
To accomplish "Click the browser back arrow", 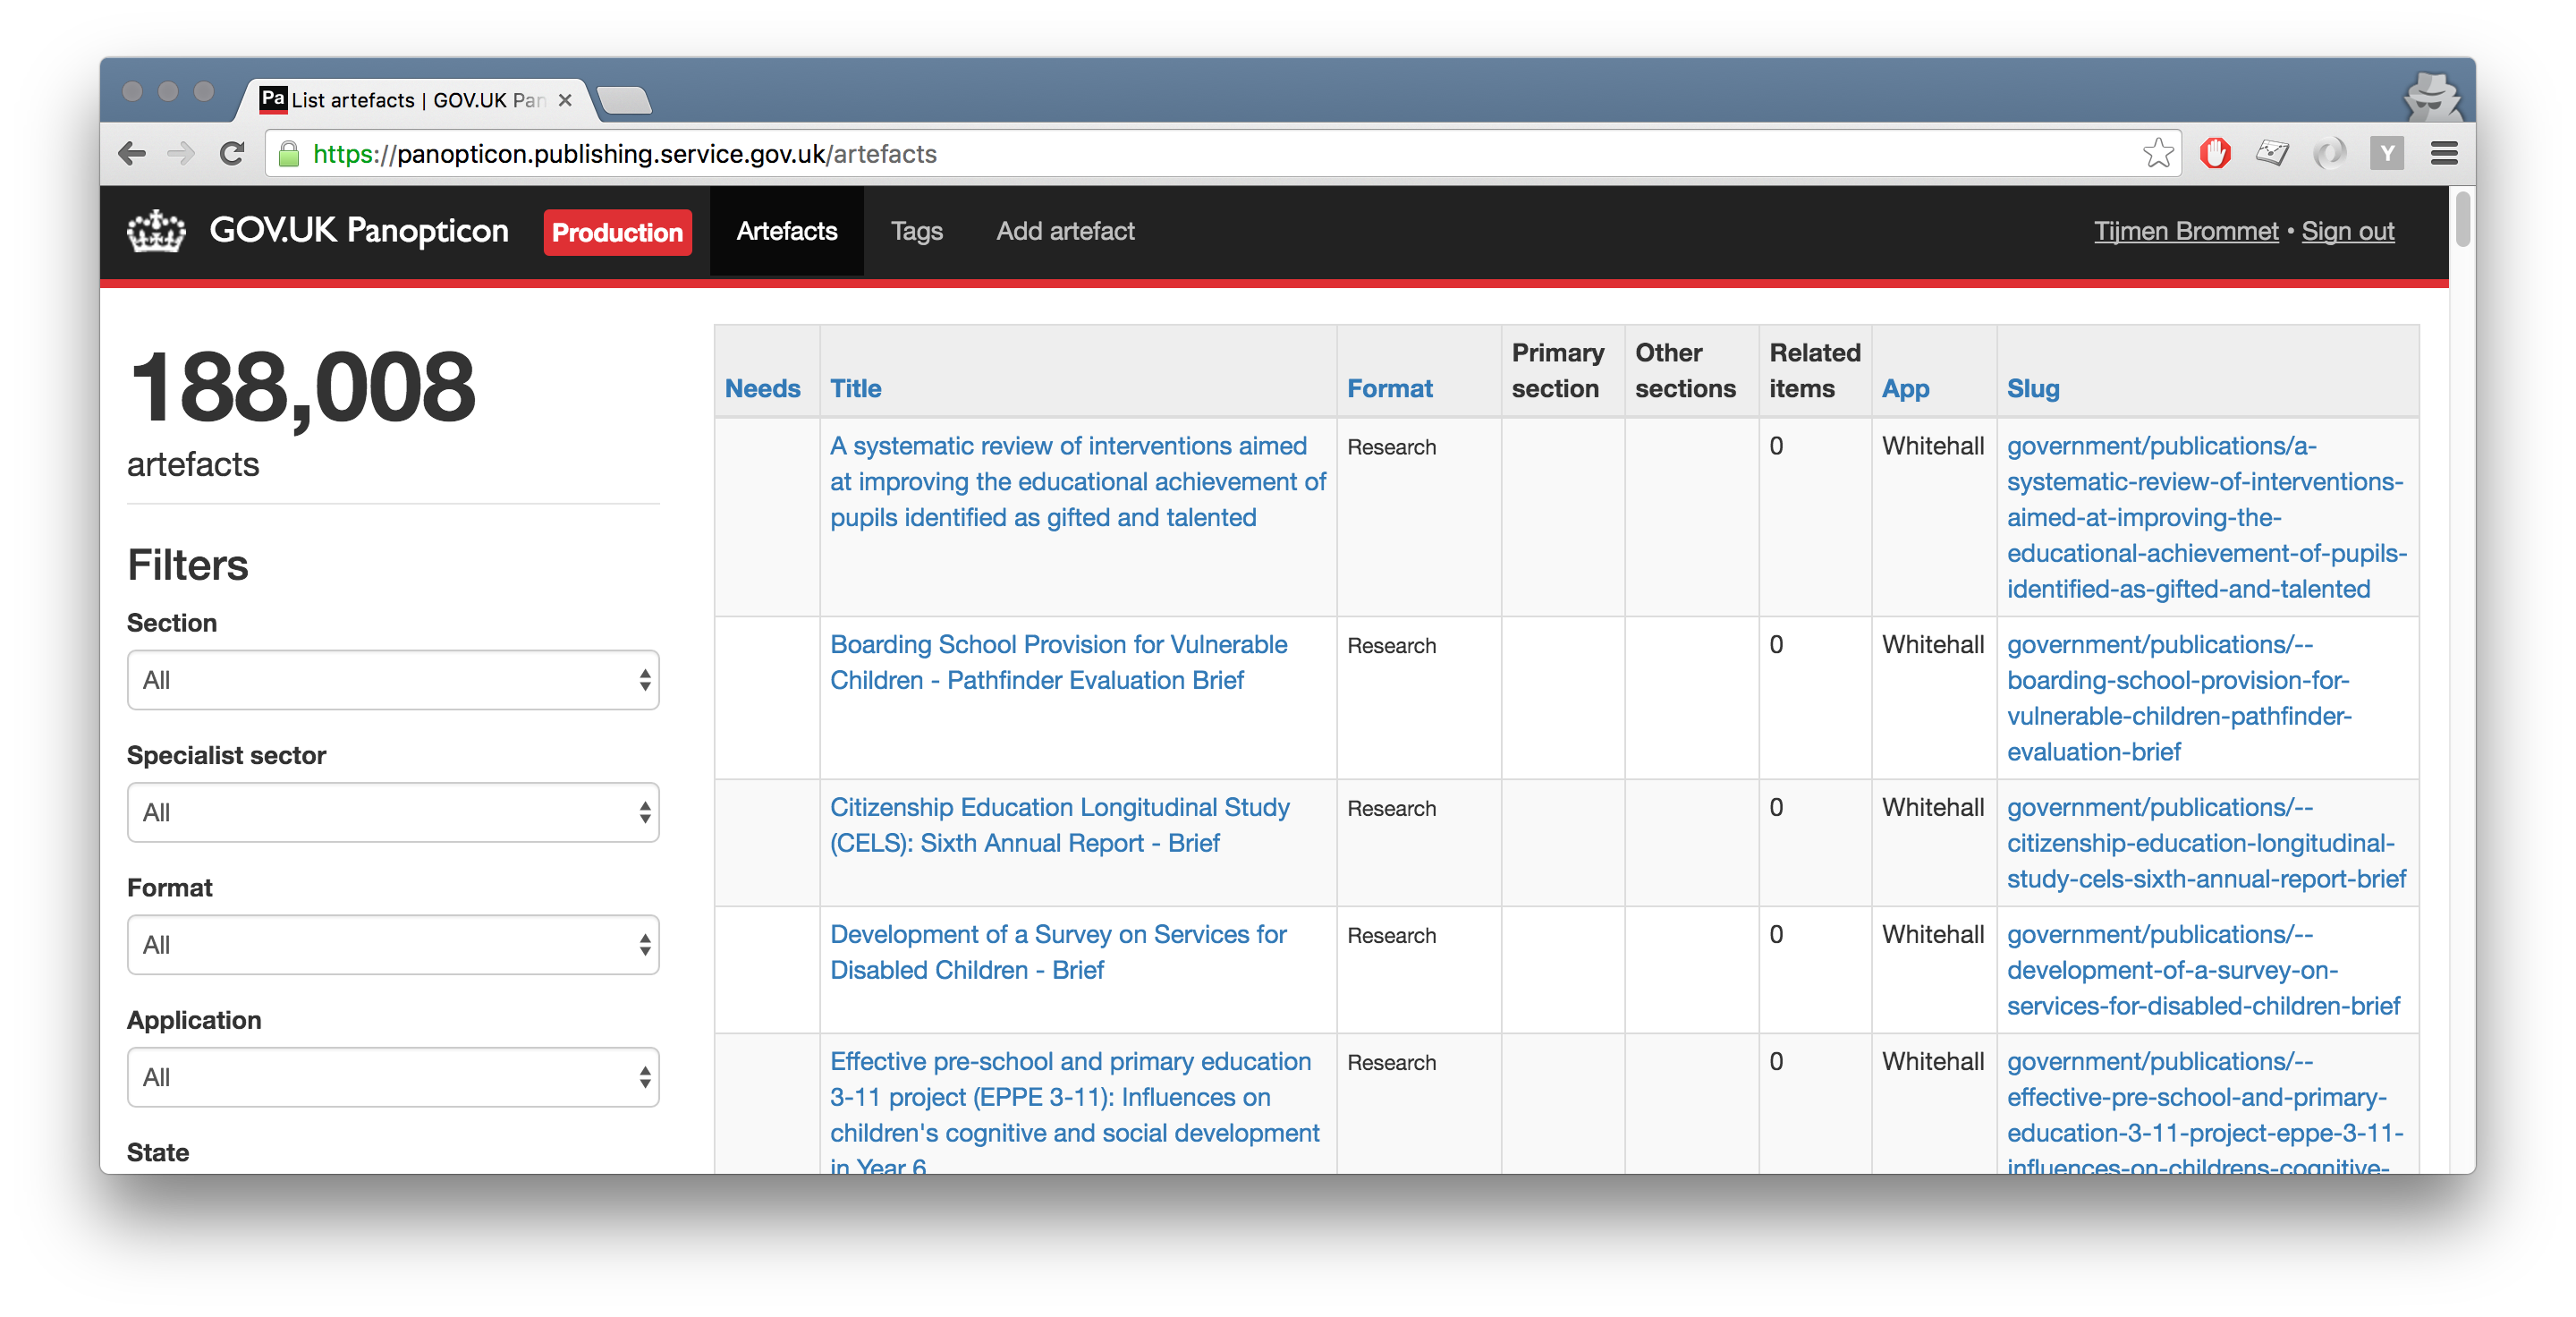I will tap(131, 154).
